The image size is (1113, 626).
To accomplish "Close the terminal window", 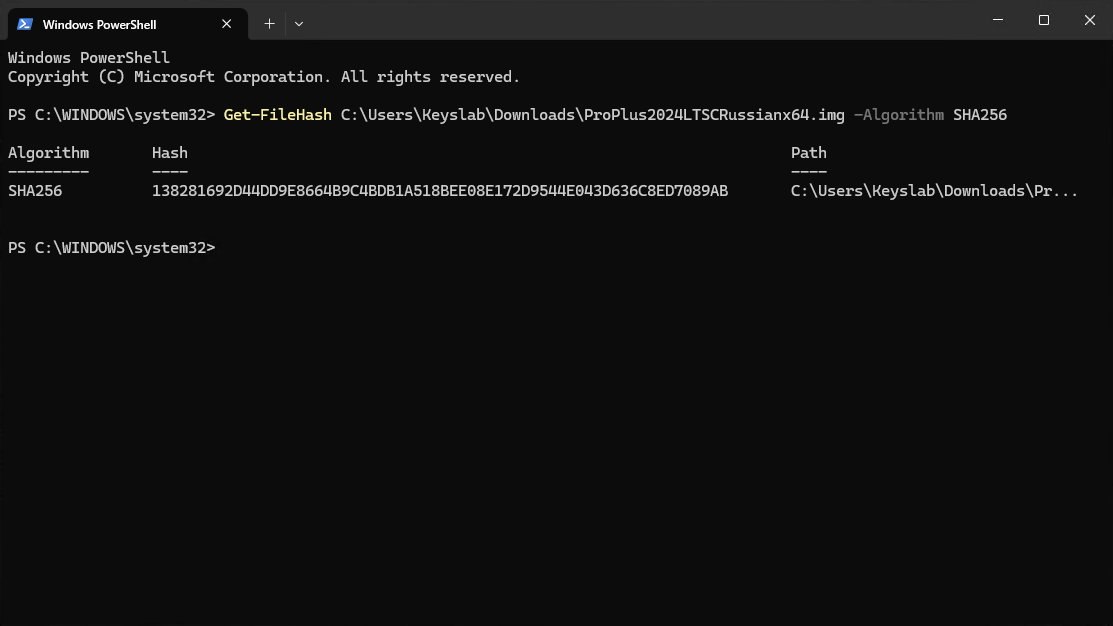I will pos(1090,20).
